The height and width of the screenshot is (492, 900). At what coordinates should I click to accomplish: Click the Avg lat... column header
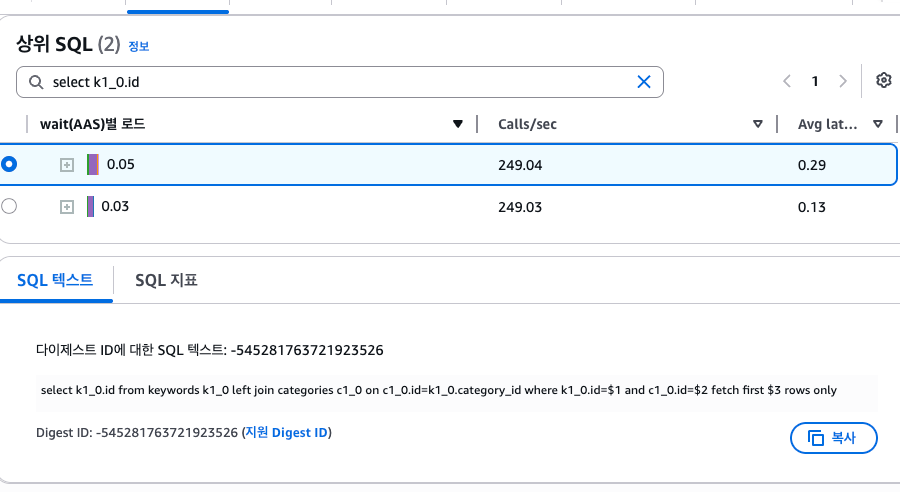(827, 124)
